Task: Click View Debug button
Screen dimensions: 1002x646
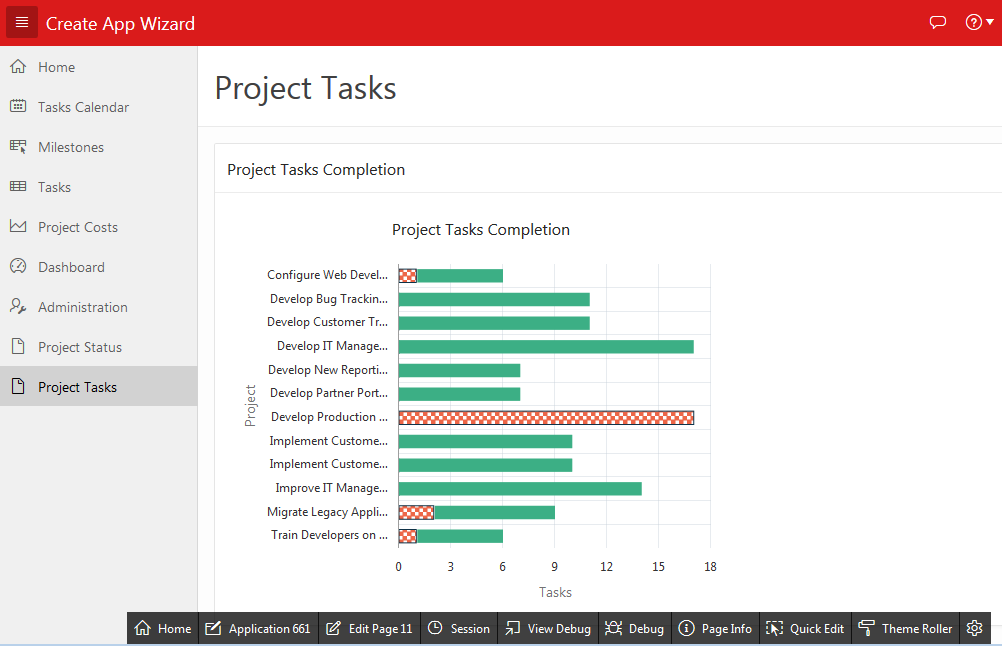Action: click(548, 628)
